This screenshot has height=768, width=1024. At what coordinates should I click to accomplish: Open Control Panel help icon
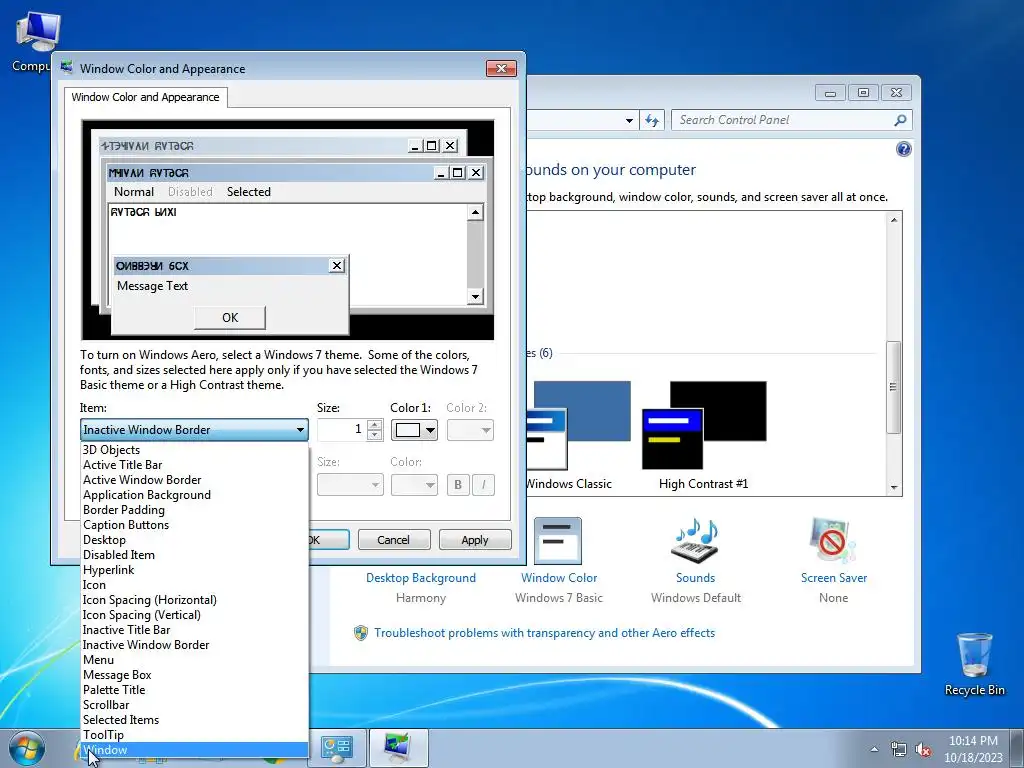click(903, 150)
